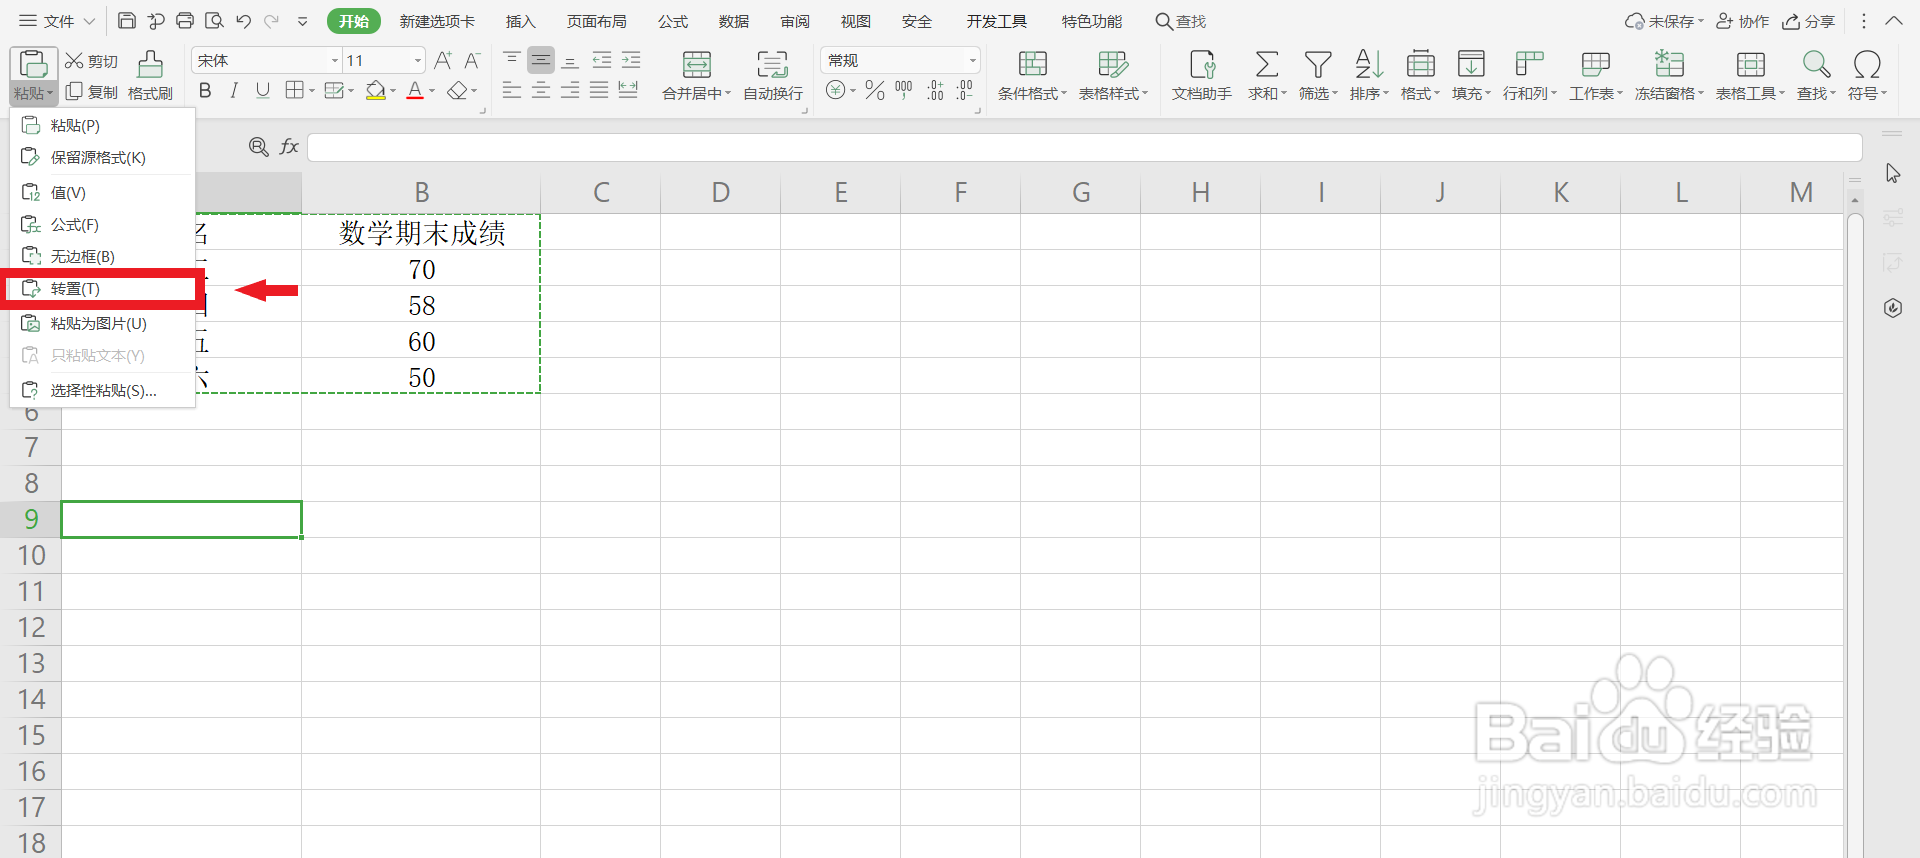Click the Copy (复制) button
This screenshot has width=1920, height=858.
92,92
